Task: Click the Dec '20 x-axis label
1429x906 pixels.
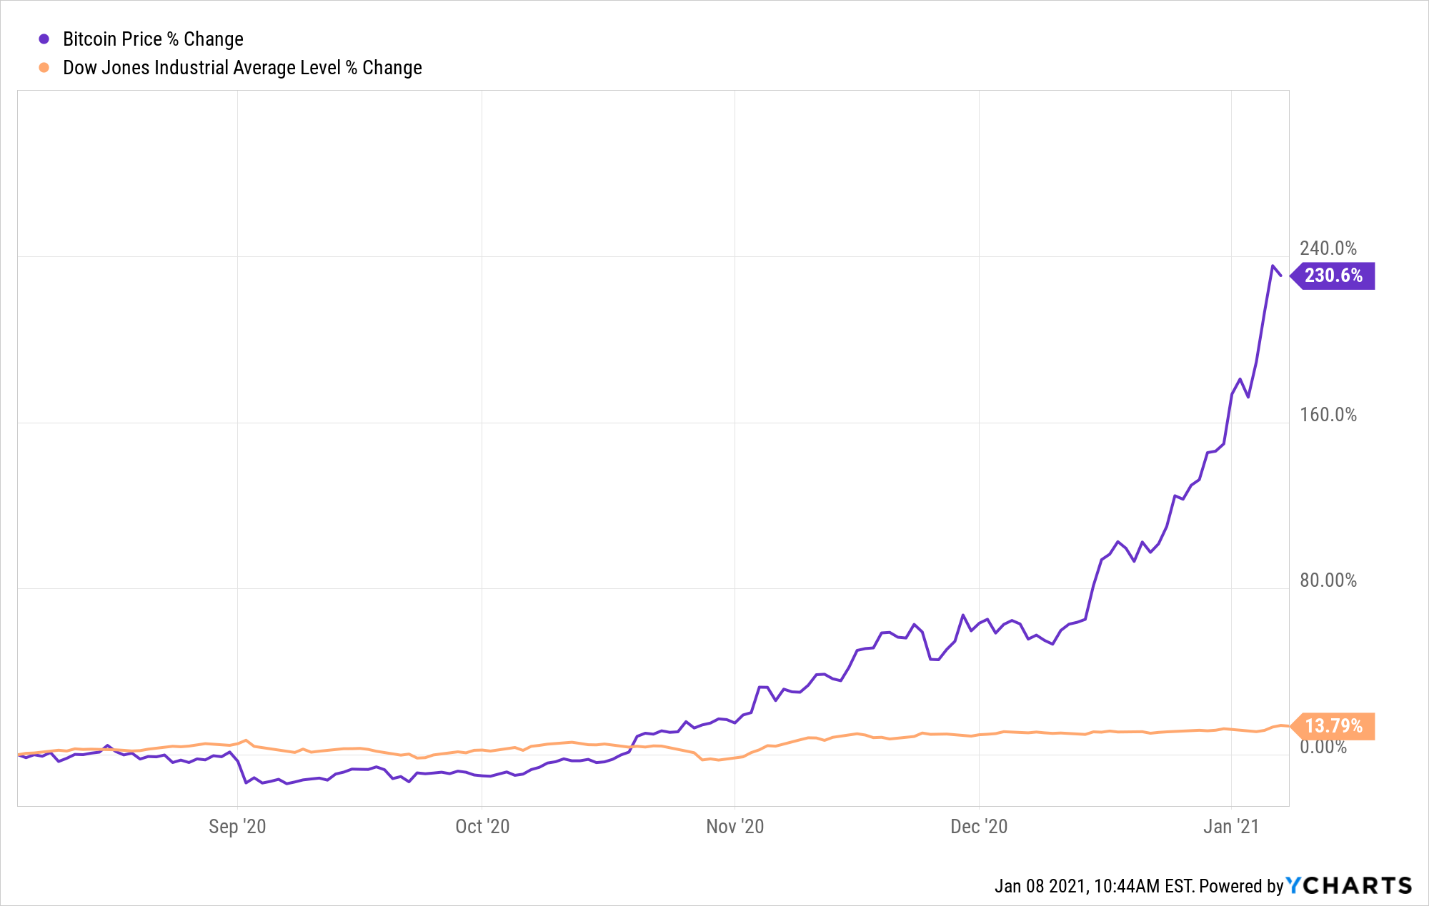Action: click(979, 826)
